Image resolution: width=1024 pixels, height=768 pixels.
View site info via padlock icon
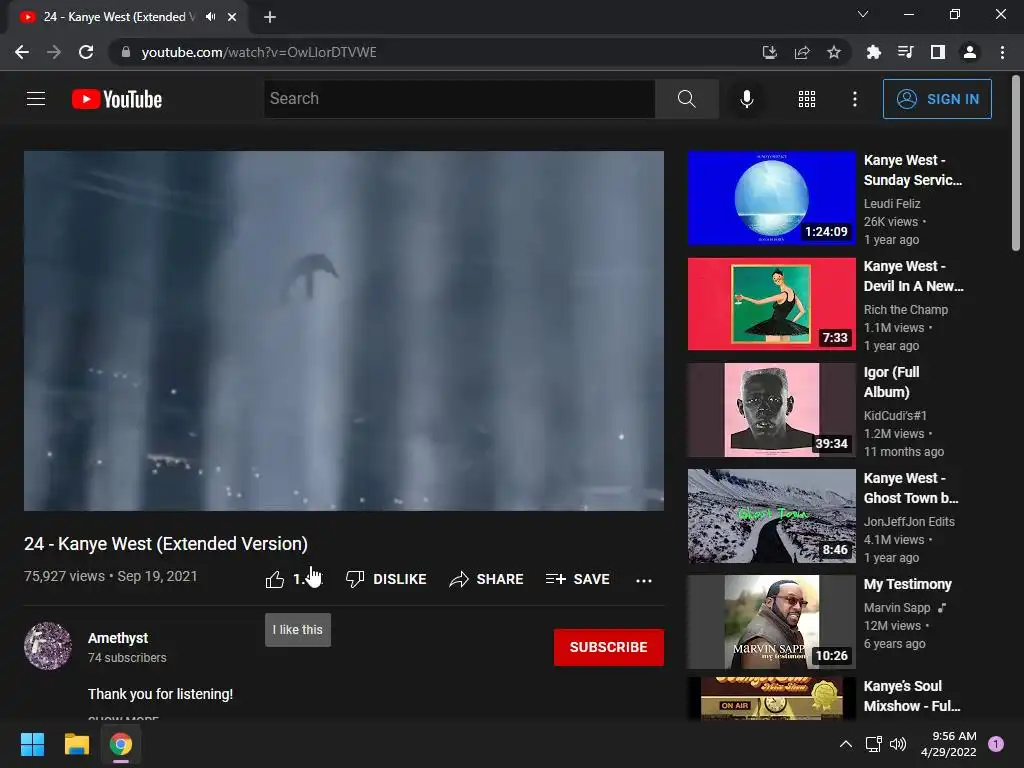coord(126,52)
